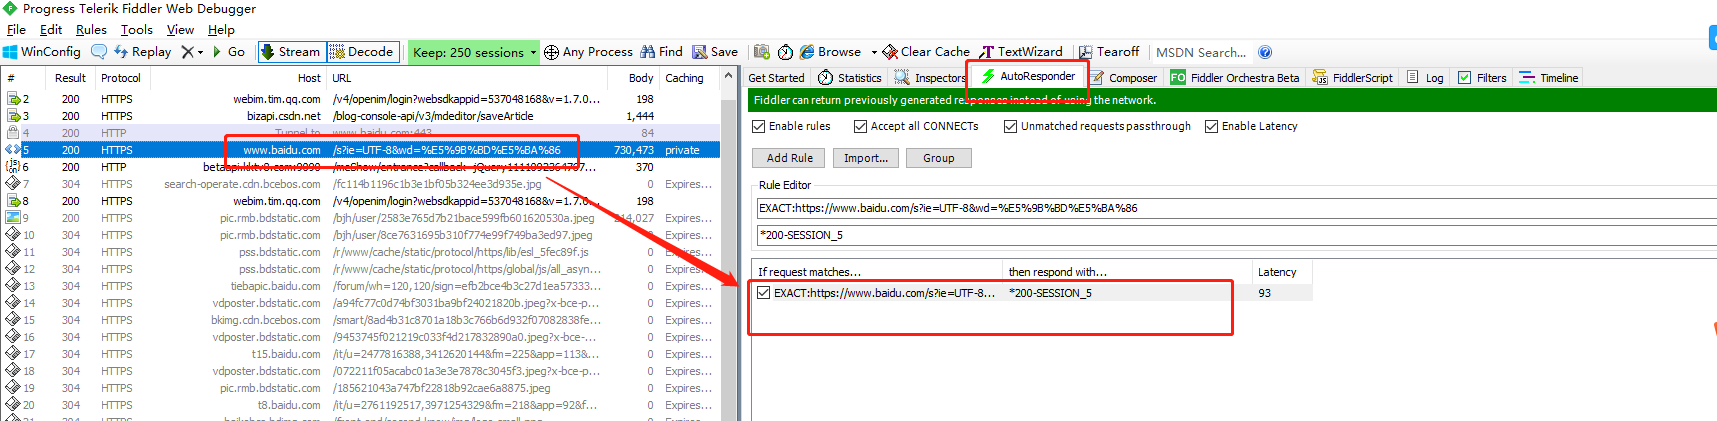Toggle Decode mode
Viewport: 1717px width, 421px height.
click(362, 52)
